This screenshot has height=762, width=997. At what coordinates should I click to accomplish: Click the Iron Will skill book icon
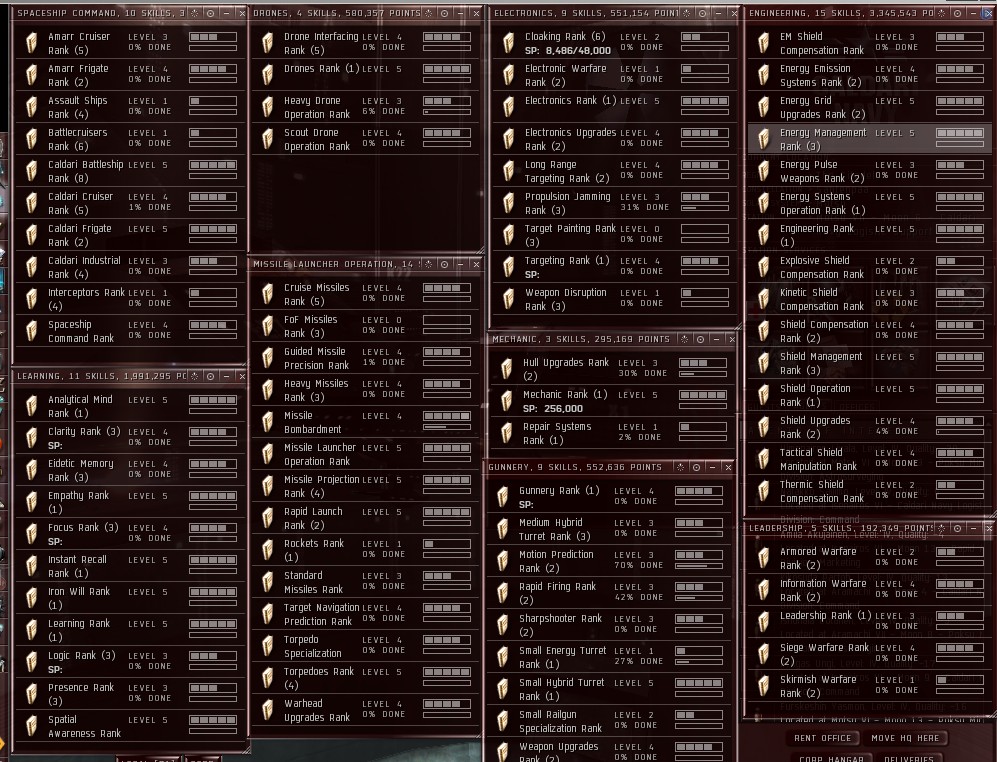coord(31,598)
